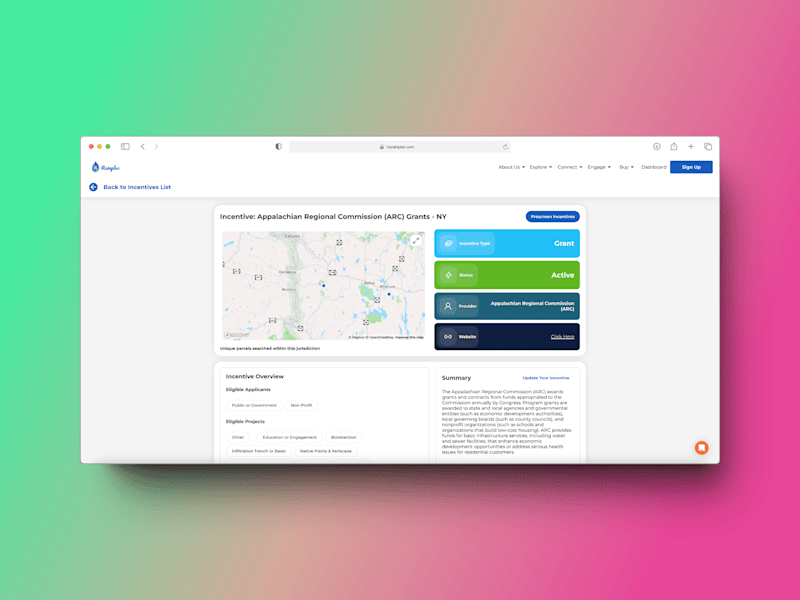Select the Public or Government chip
Viewport: 800px width, 600px height.
254,405
